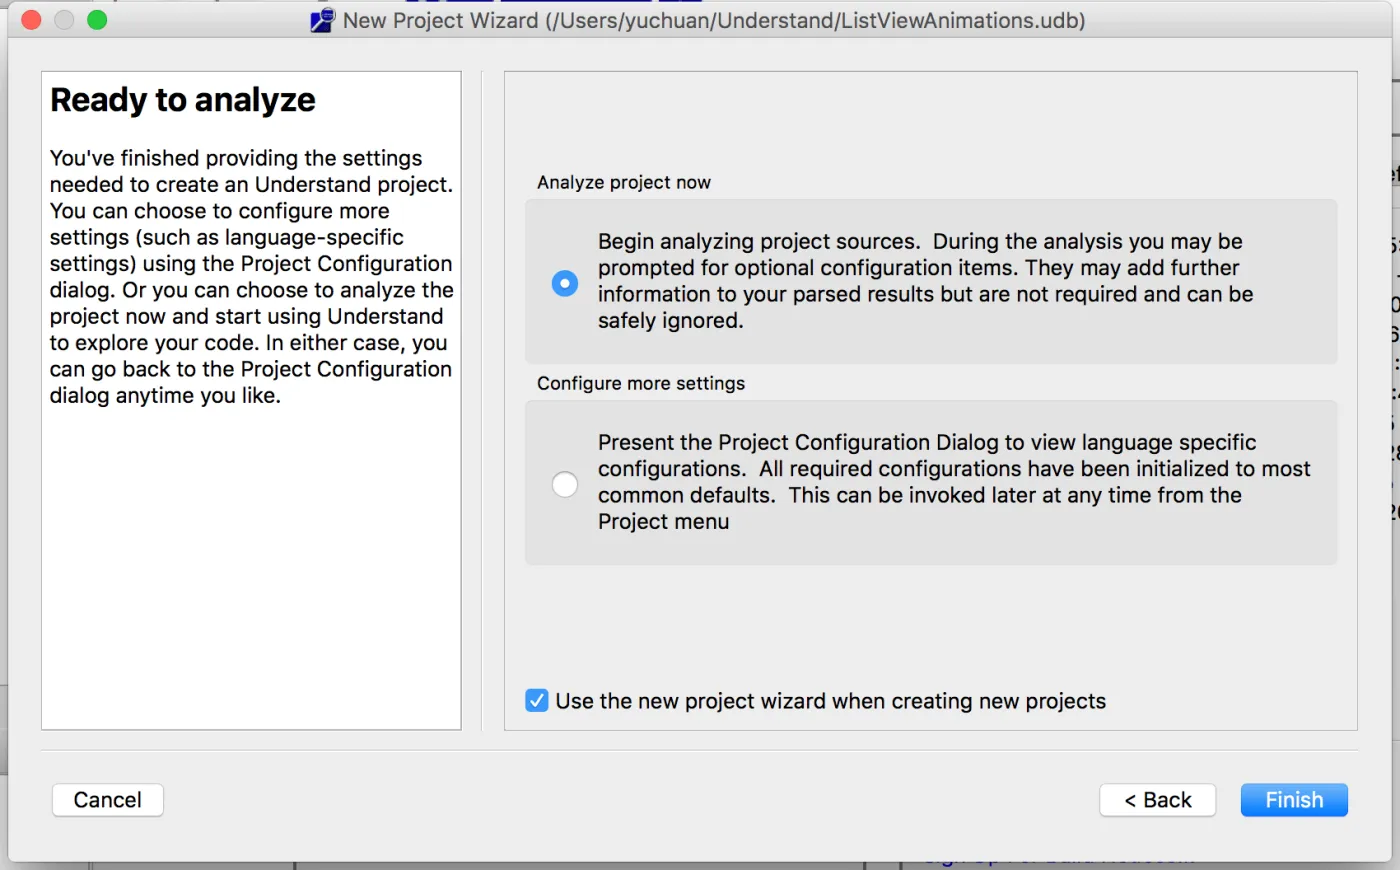Uncheck Use the new project wizard checkbox
The height and width of the screenshot is (870, 1400).
(537, 700)
